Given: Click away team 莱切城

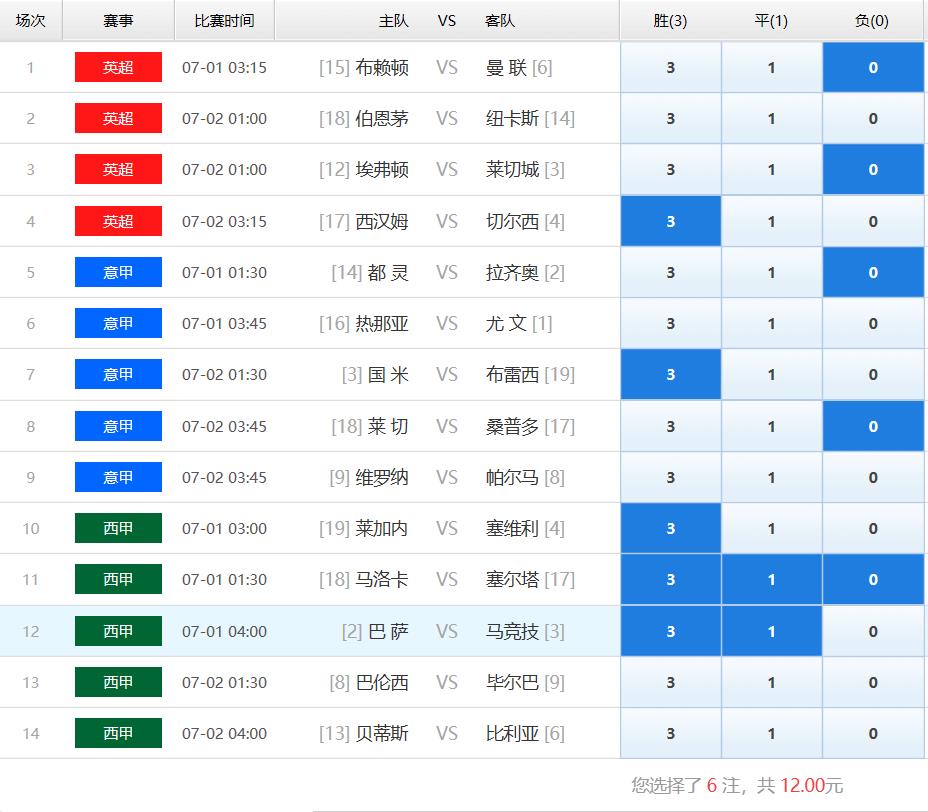Looking at the screenshot, I should pos(513,169).
